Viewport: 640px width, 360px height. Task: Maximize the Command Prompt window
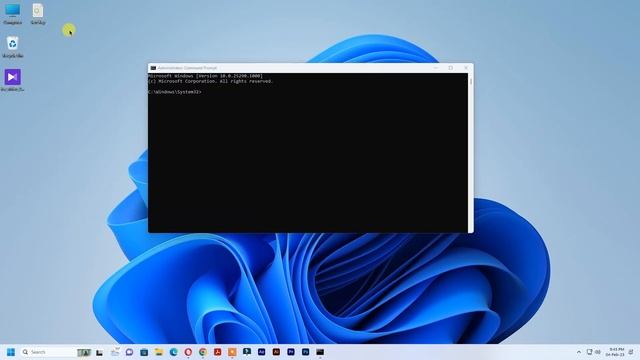451,68
